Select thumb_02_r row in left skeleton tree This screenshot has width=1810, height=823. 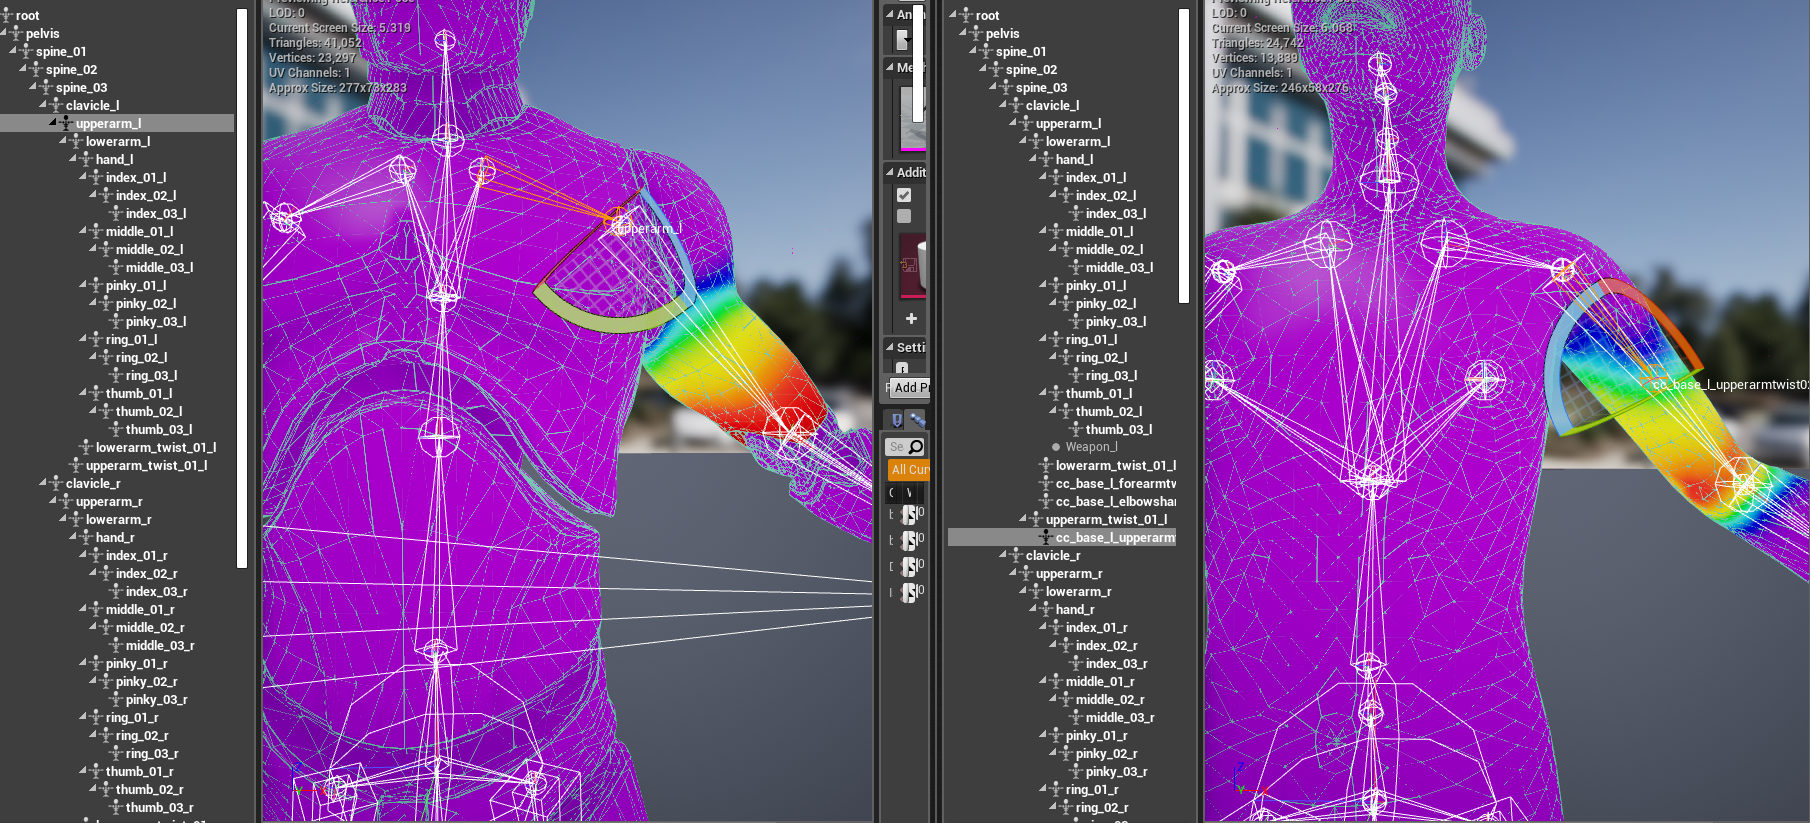click(118, 789)
